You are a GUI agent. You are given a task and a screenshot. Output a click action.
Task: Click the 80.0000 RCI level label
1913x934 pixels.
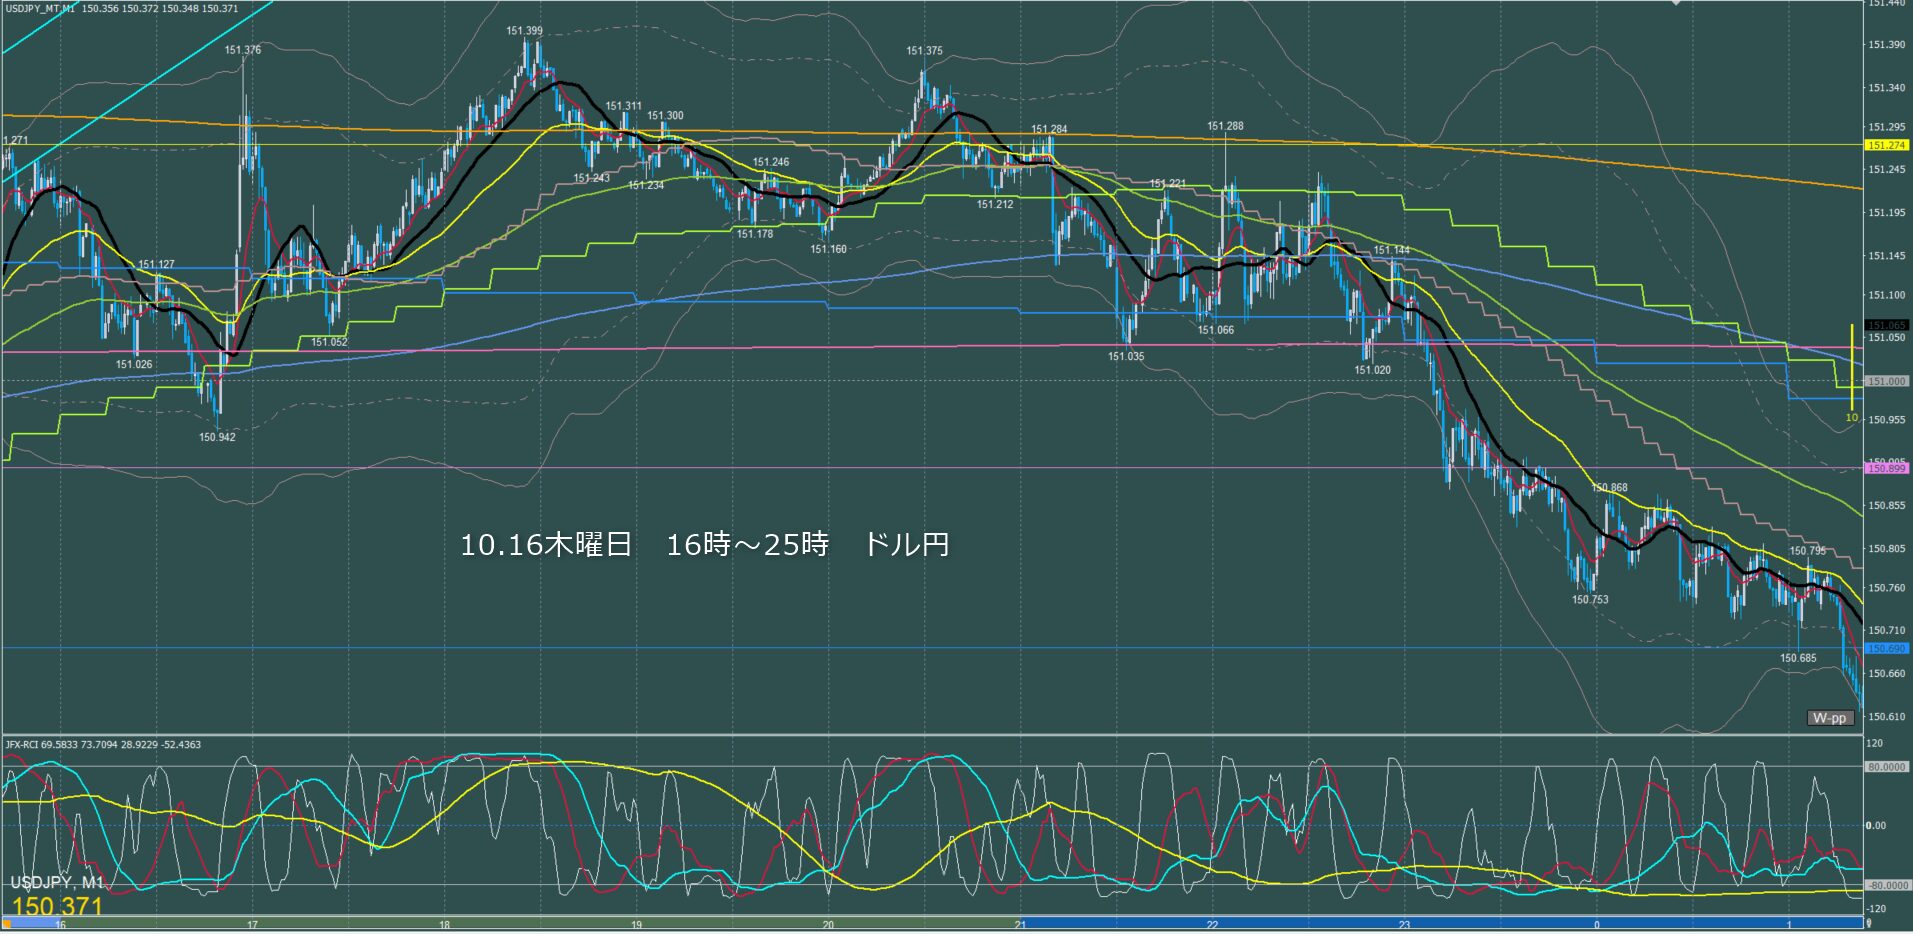[1886, 767]
